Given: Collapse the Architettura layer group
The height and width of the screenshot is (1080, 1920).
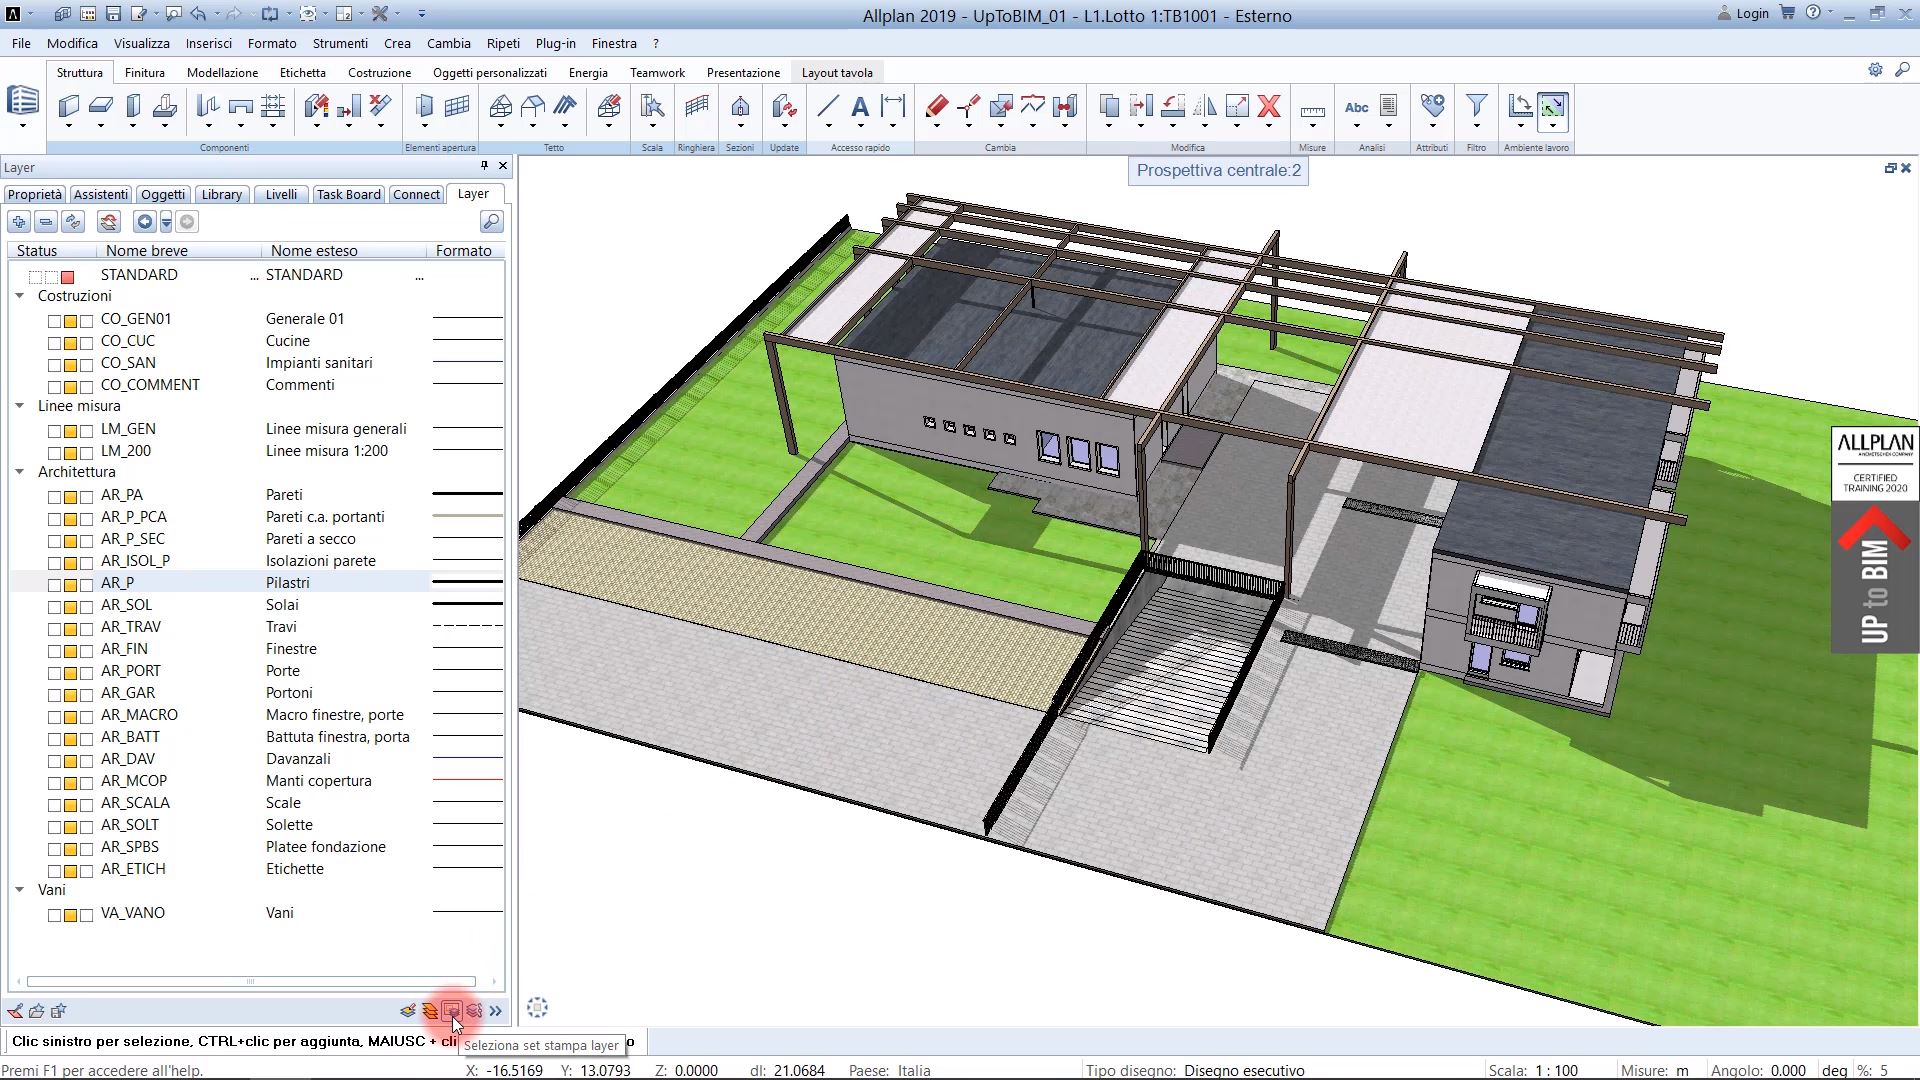Looking at the screenshot, I should [19, 472].
